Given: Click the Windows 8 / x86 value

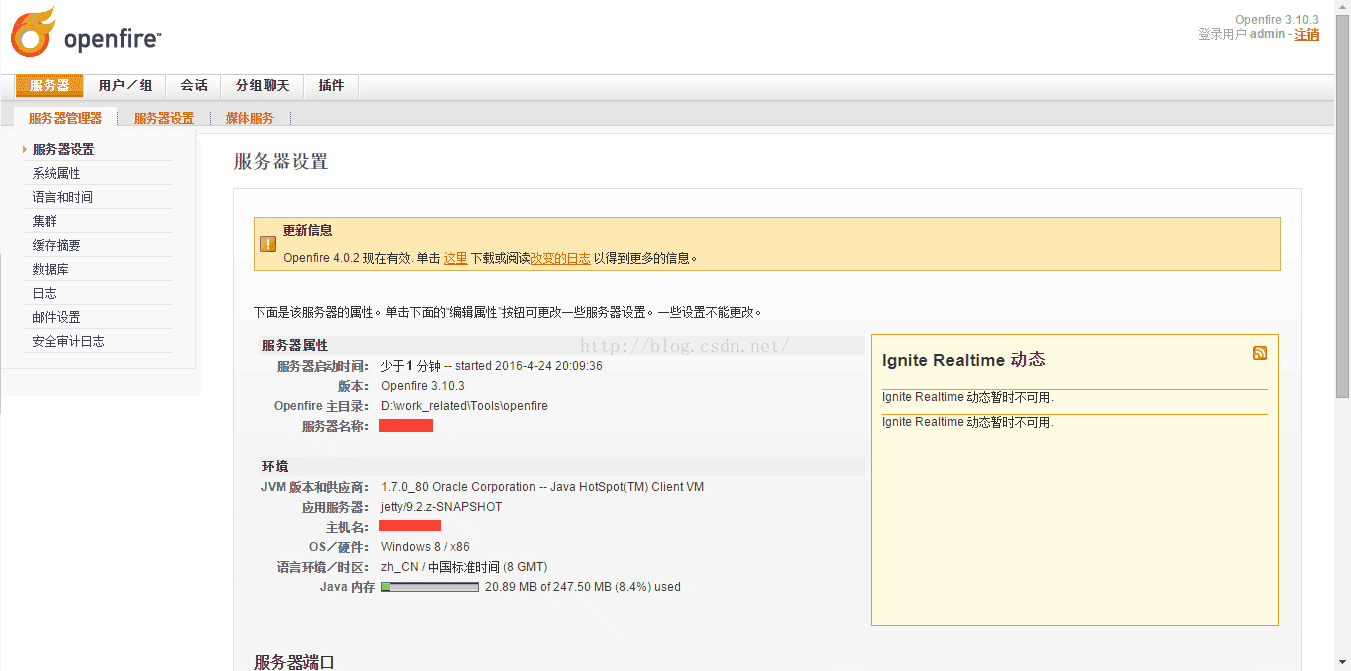Looking at the screenshot, I should [x=425, y=547].
